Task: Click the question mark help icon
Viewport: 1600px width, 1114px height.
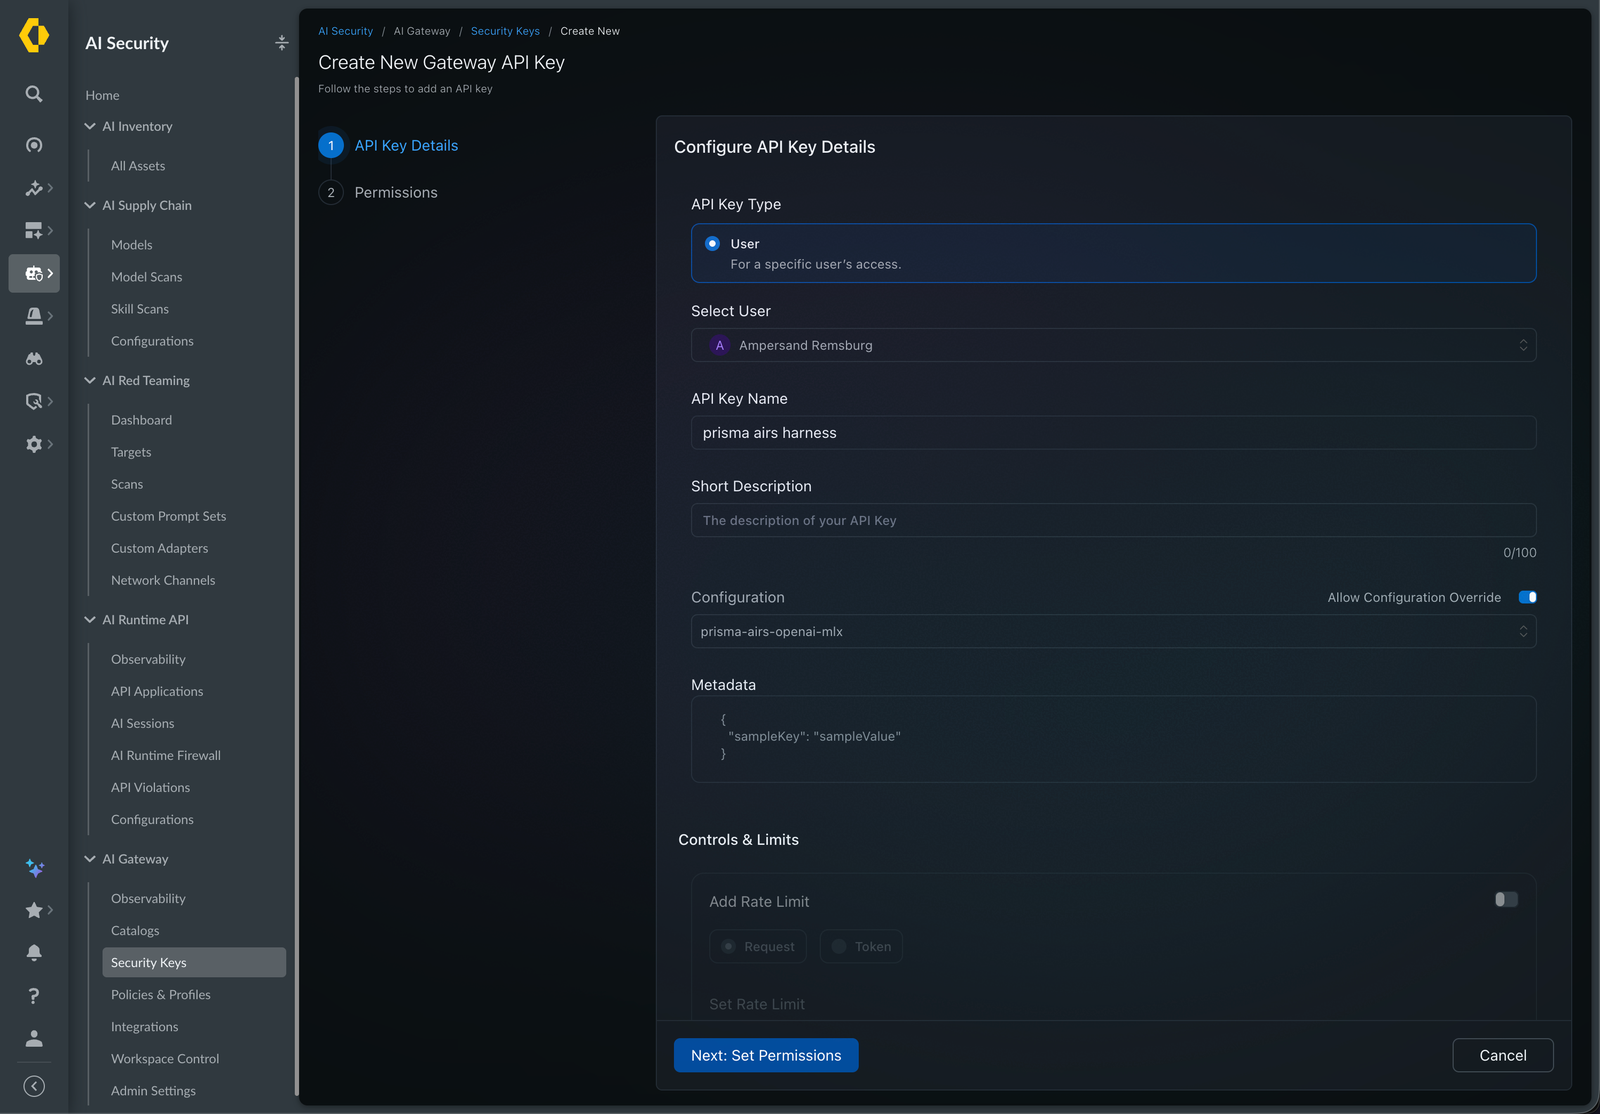Action: point(34,996)
